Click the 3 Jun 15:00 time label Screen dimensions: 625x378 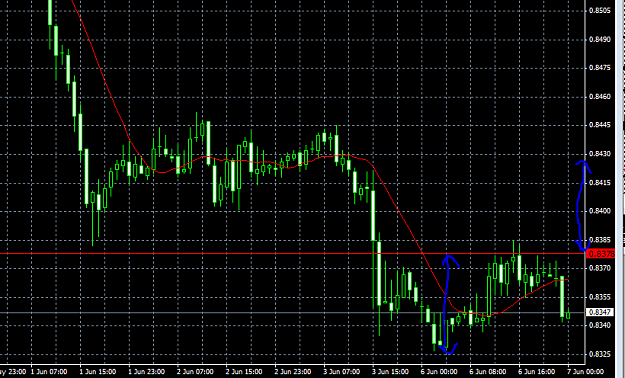click(x=391, y=372)
